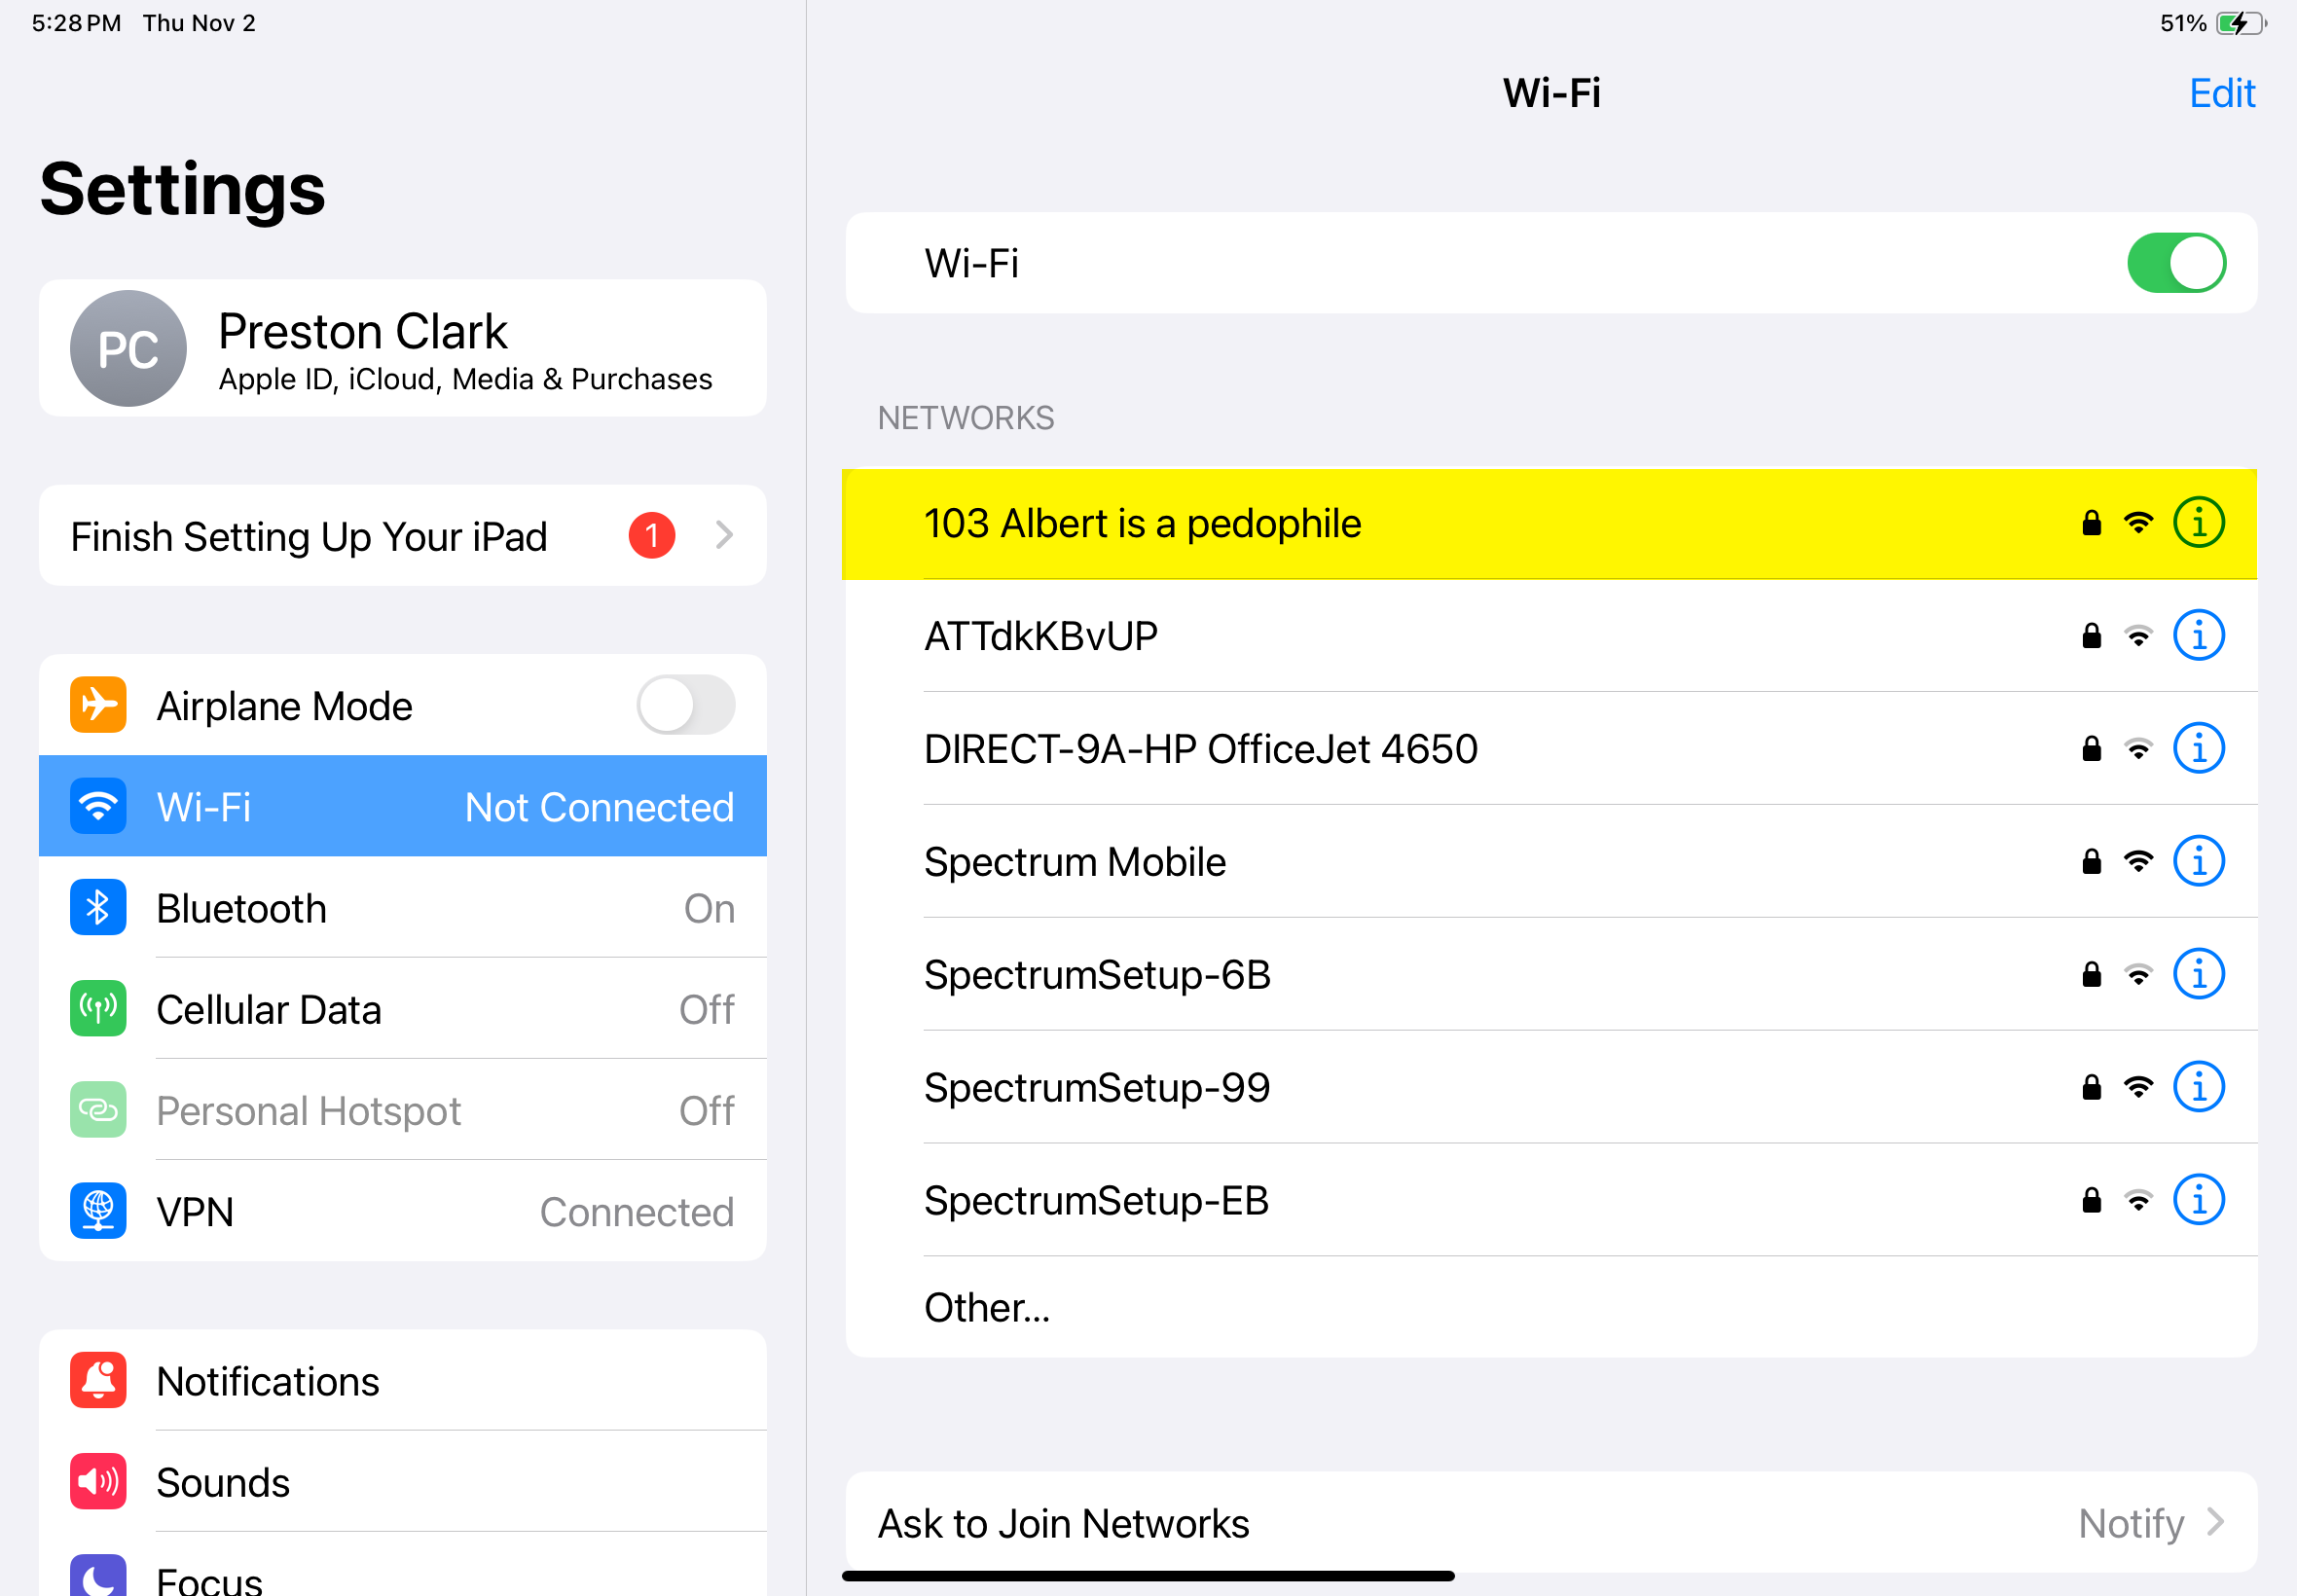This screenshot has width=2297, height=1596.
Task: Tap the Notifications bell icon
Action: click(x=98, y=1380)
